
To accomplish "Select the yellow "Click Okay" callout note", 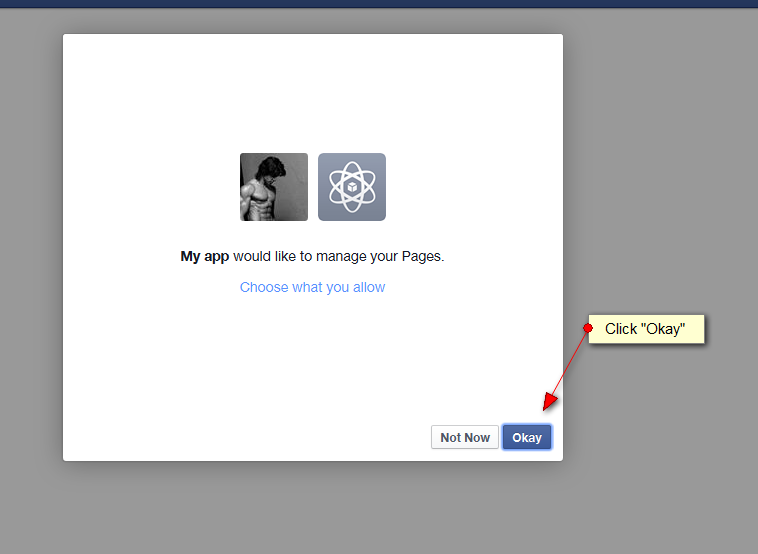I will click(x=646, y=329).
